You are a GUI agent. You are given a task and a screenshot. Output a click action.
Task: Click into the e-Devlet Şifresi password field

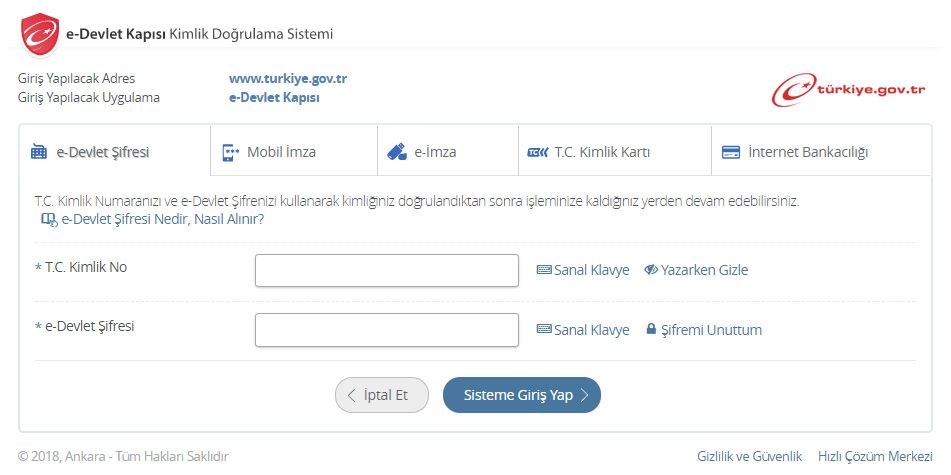[386, 330]
